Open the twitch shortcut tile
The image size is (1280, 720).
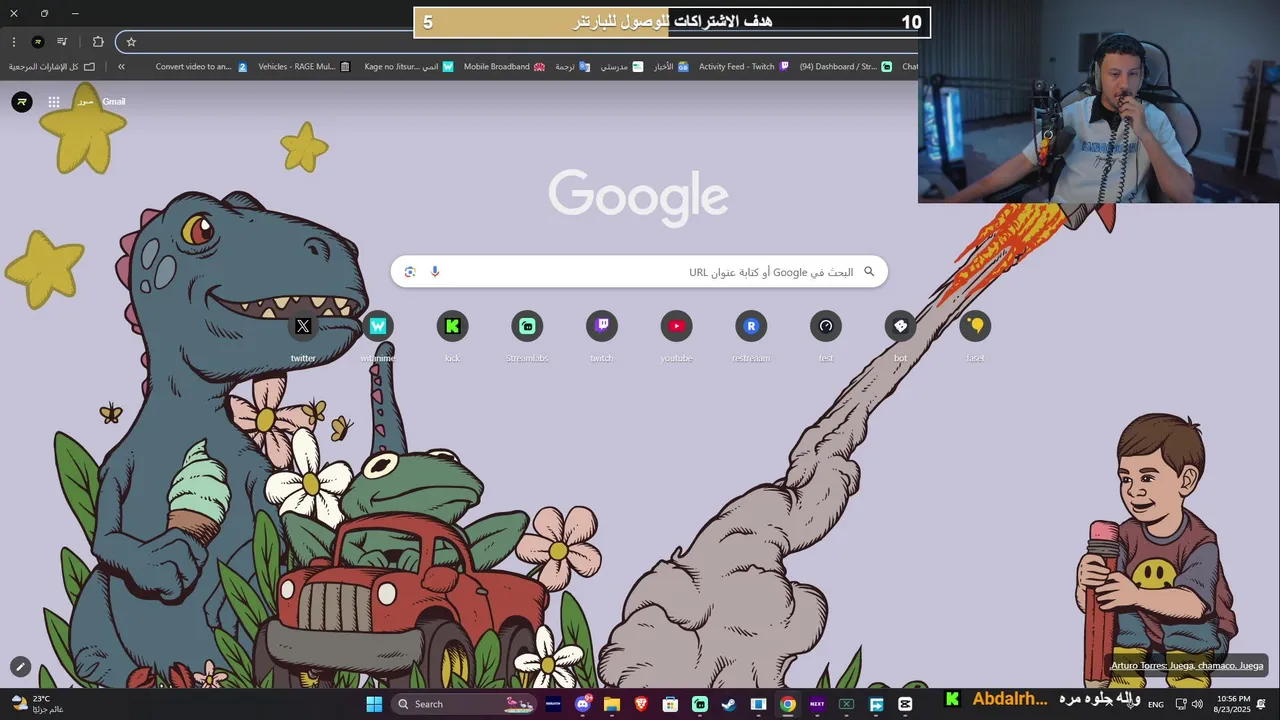click(601, 337)
